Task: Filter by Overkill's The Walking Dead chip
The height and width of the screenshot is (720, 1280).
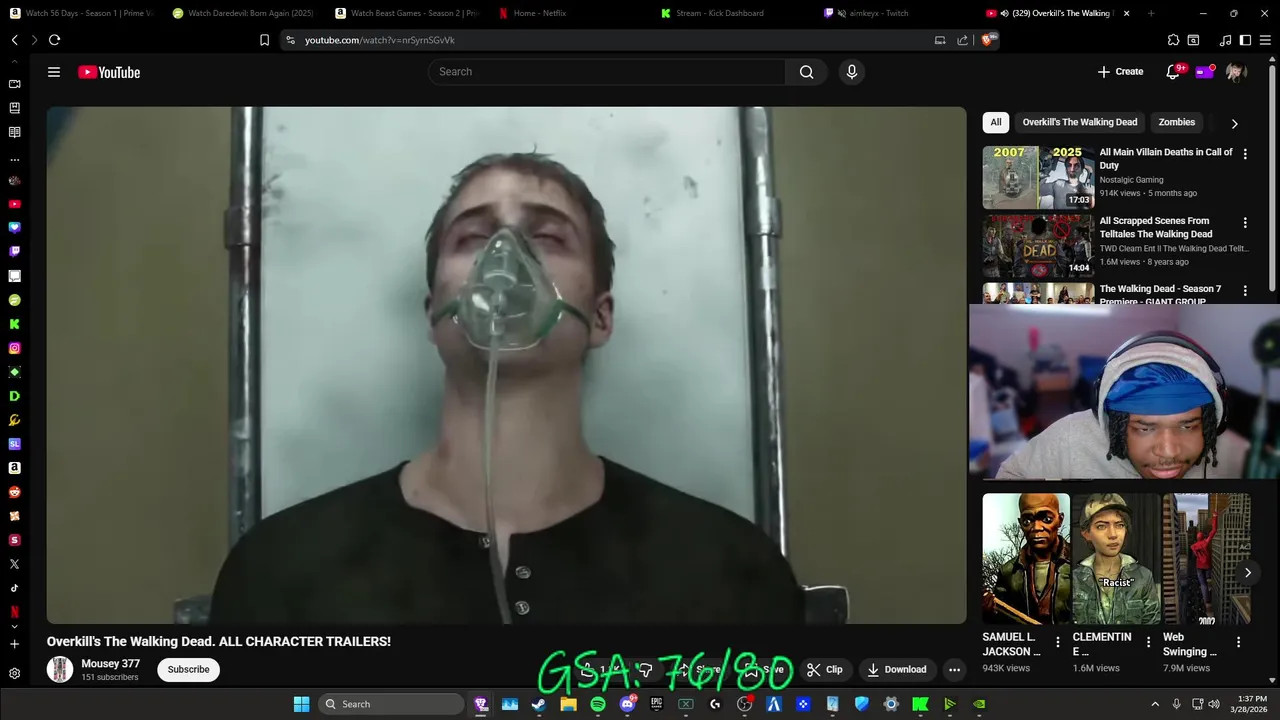Action: (1079, 122)
